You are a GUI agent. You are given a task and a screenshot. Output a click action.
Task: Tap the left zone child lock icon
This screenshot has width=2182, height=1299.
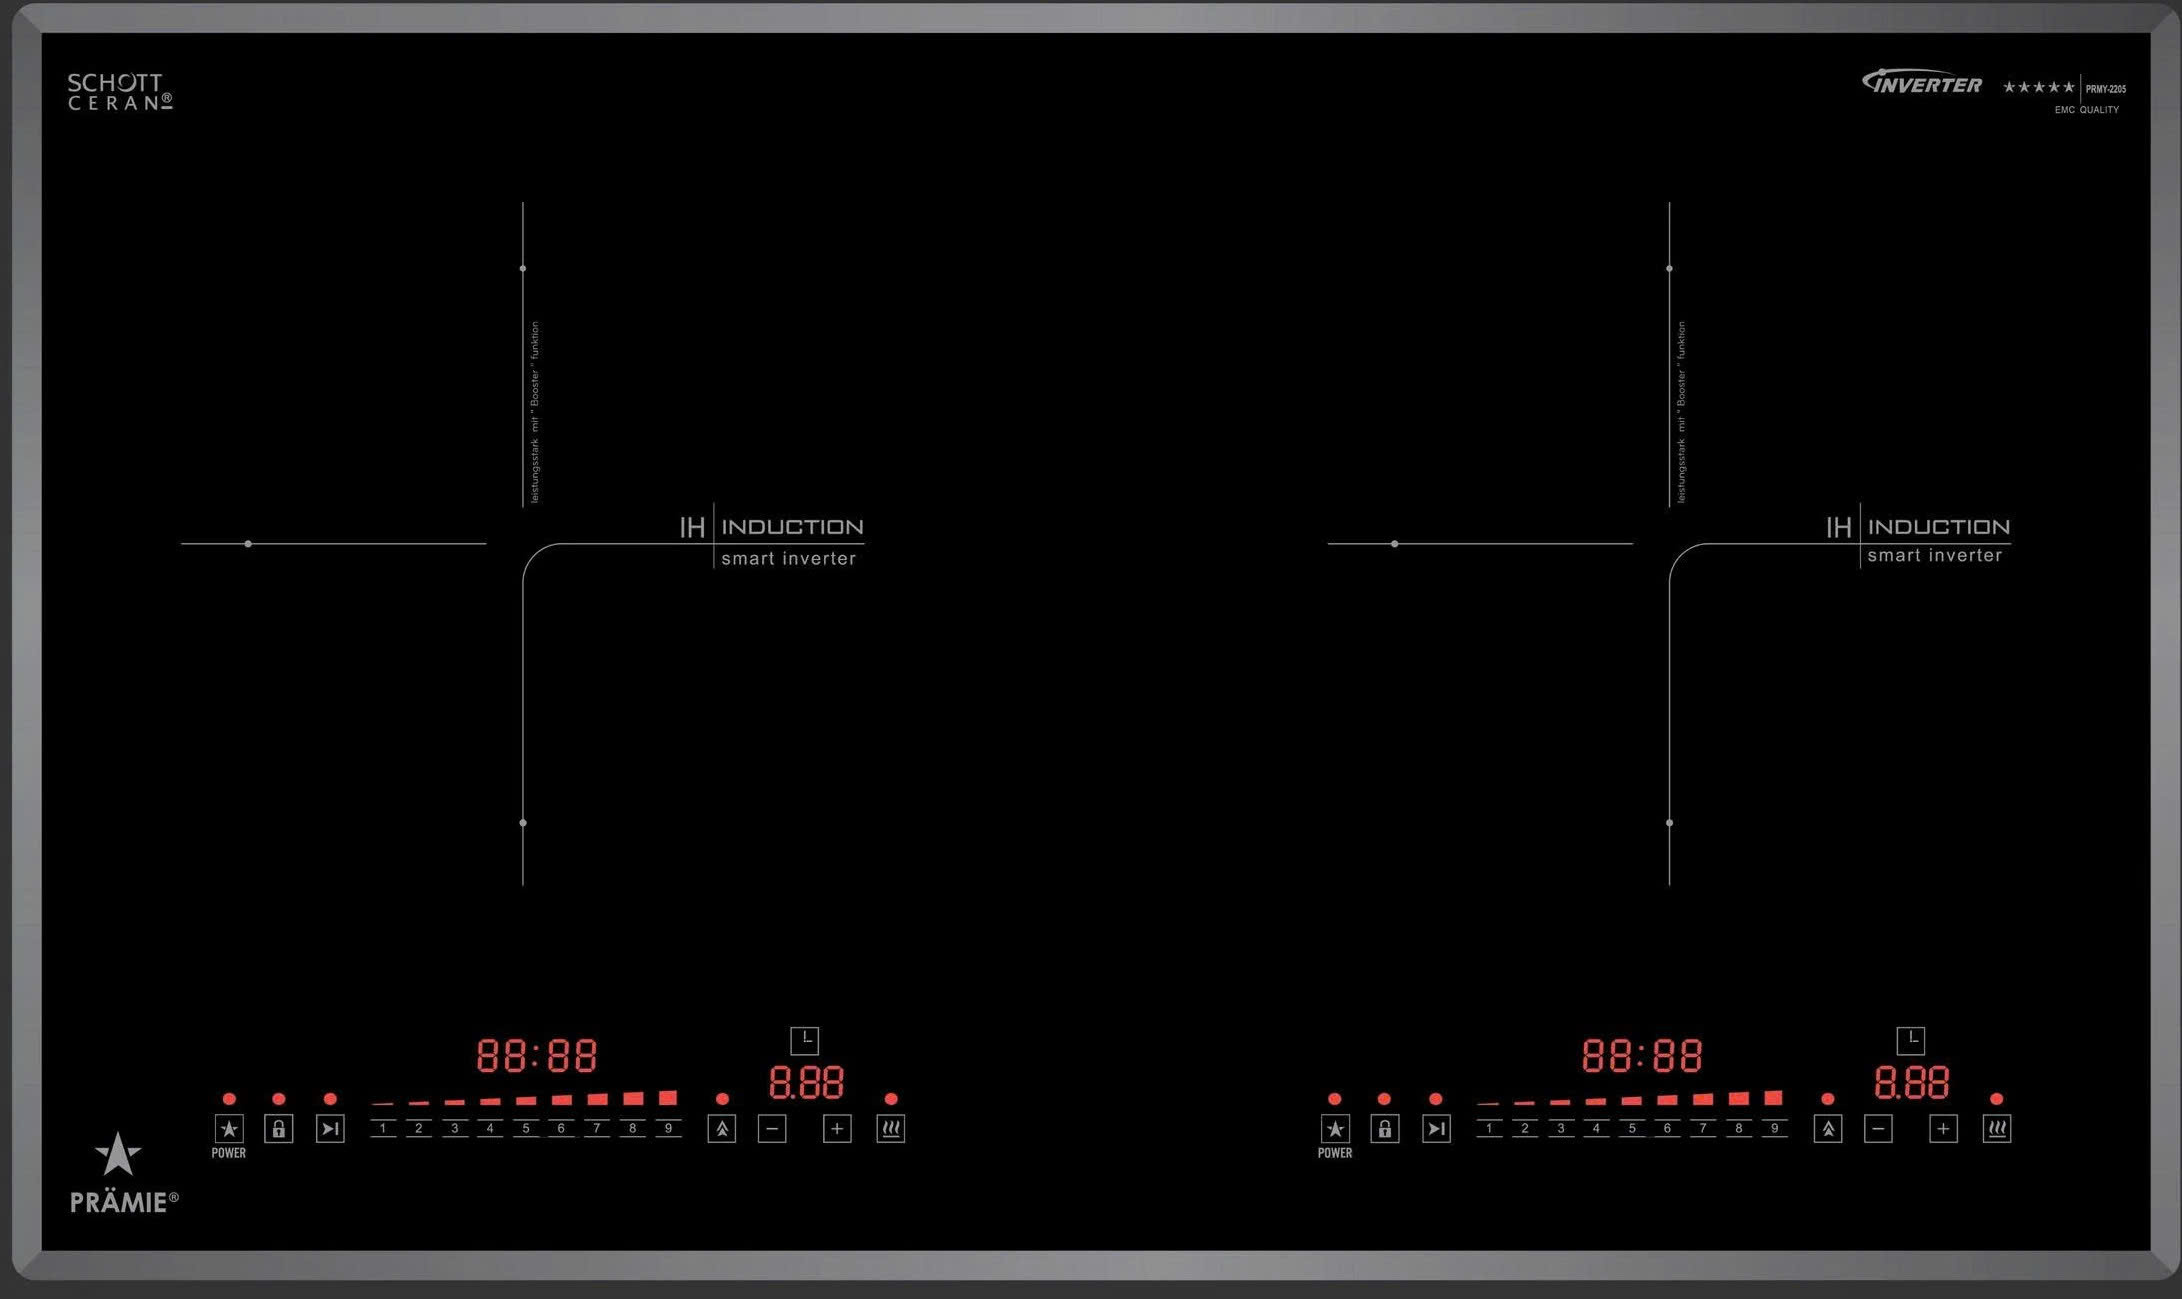(x=279, y=1129)
